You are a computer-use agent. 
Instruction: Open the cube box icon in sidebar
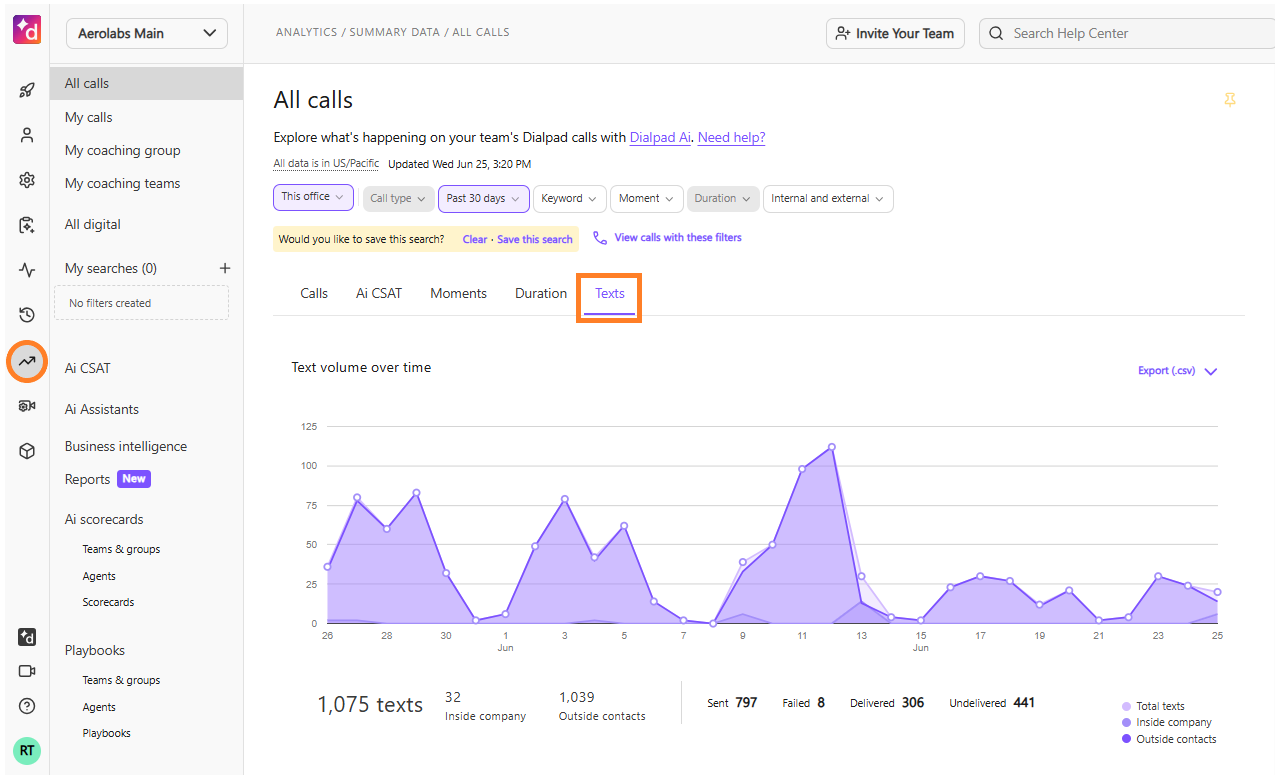coord(27,451)
